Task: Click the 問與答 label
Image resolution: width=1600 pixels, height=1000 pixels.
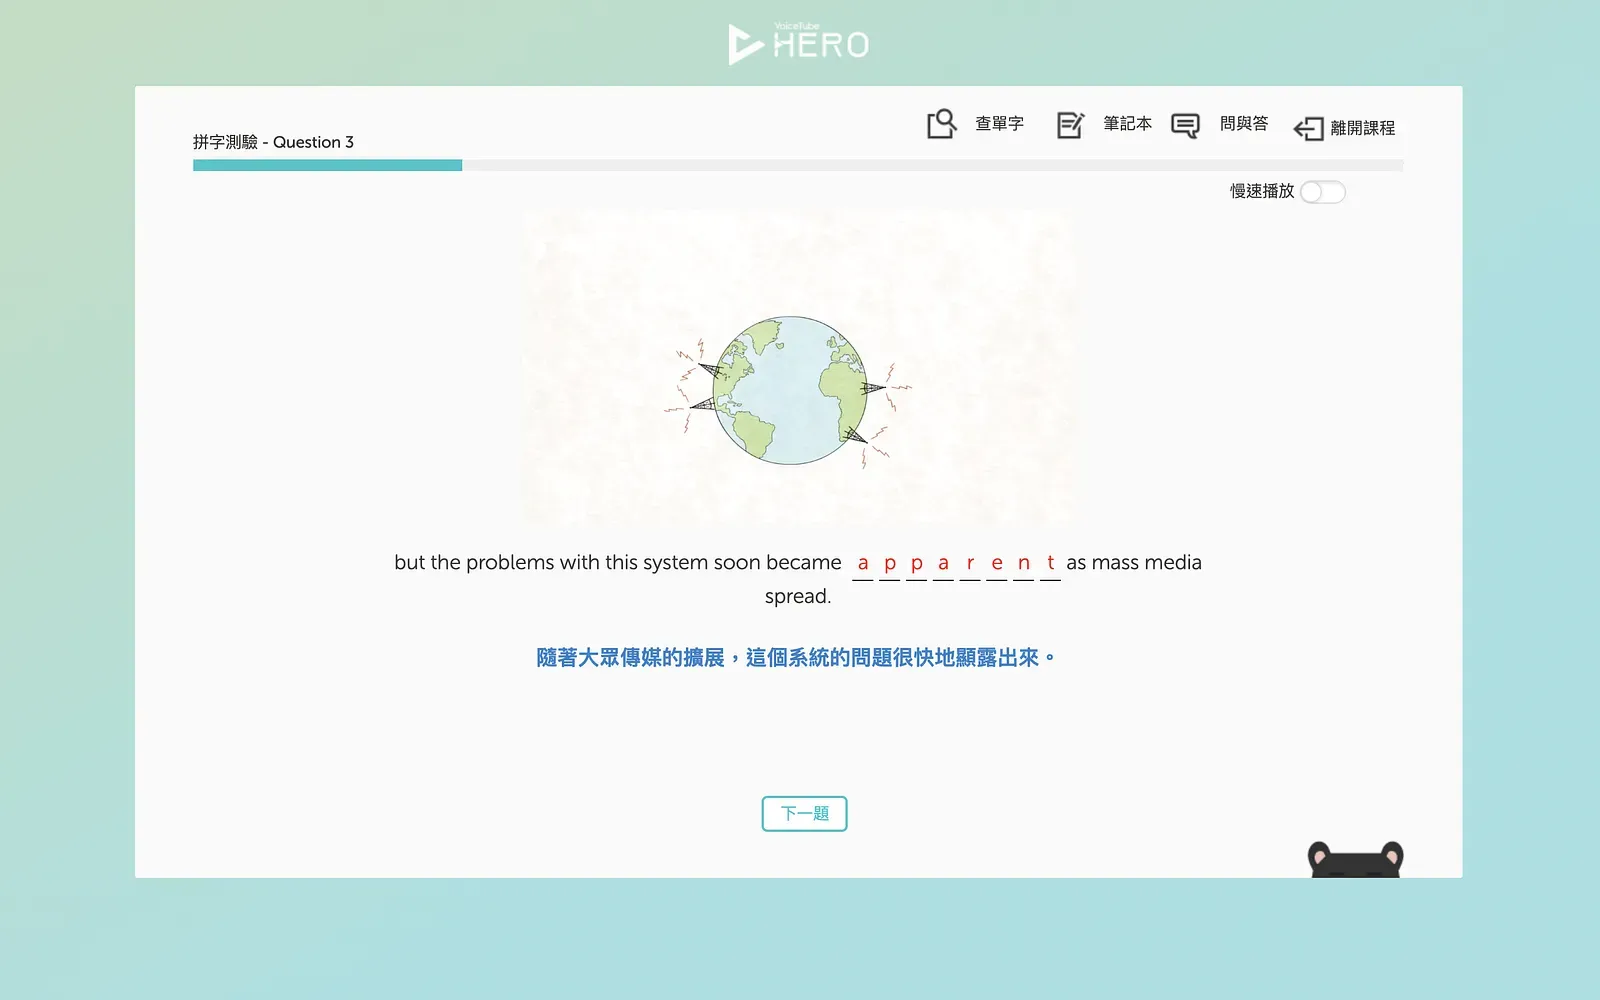Action: click(x=1244, y=124)
